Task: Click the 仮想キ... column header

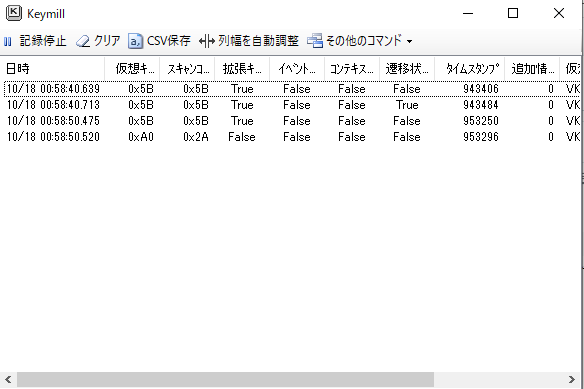Action: (x=132, y=69)
